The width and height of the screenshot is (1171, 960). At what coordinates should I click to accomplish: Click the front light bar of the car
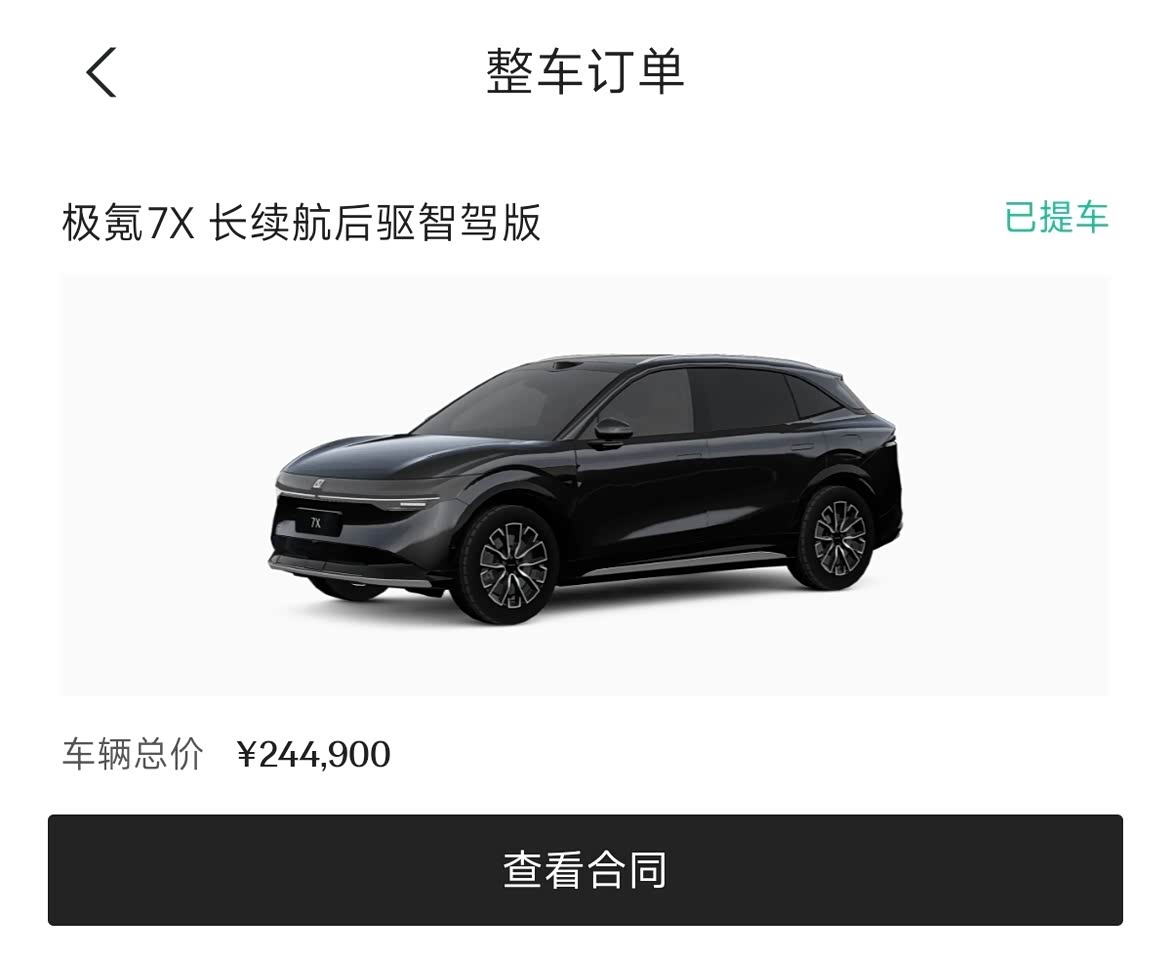[358, 498]
